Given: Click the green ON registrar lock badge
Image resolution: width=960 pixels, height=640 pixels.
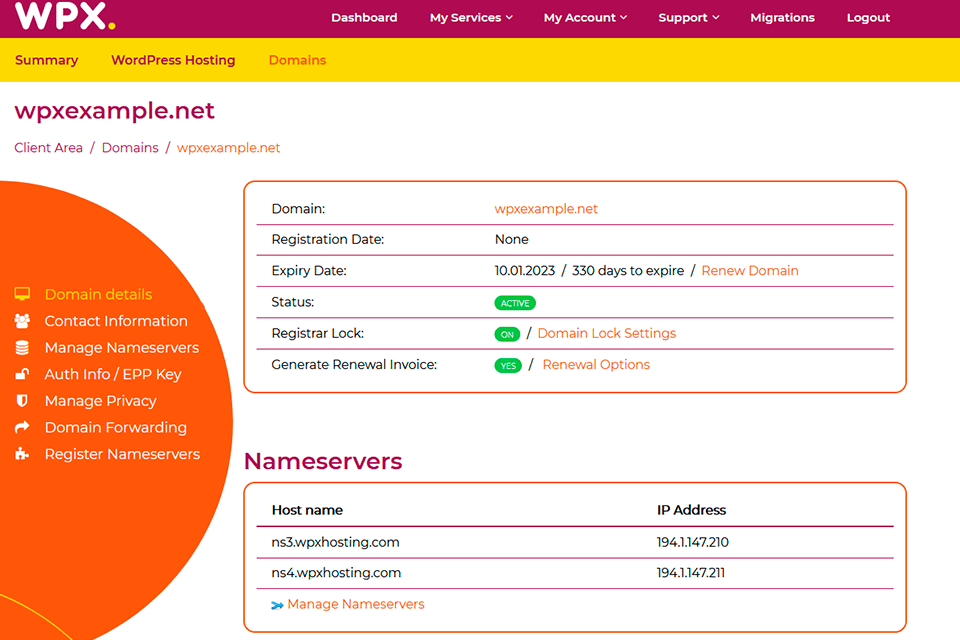Looking at the screenshot, I should [x=507, y=334].
